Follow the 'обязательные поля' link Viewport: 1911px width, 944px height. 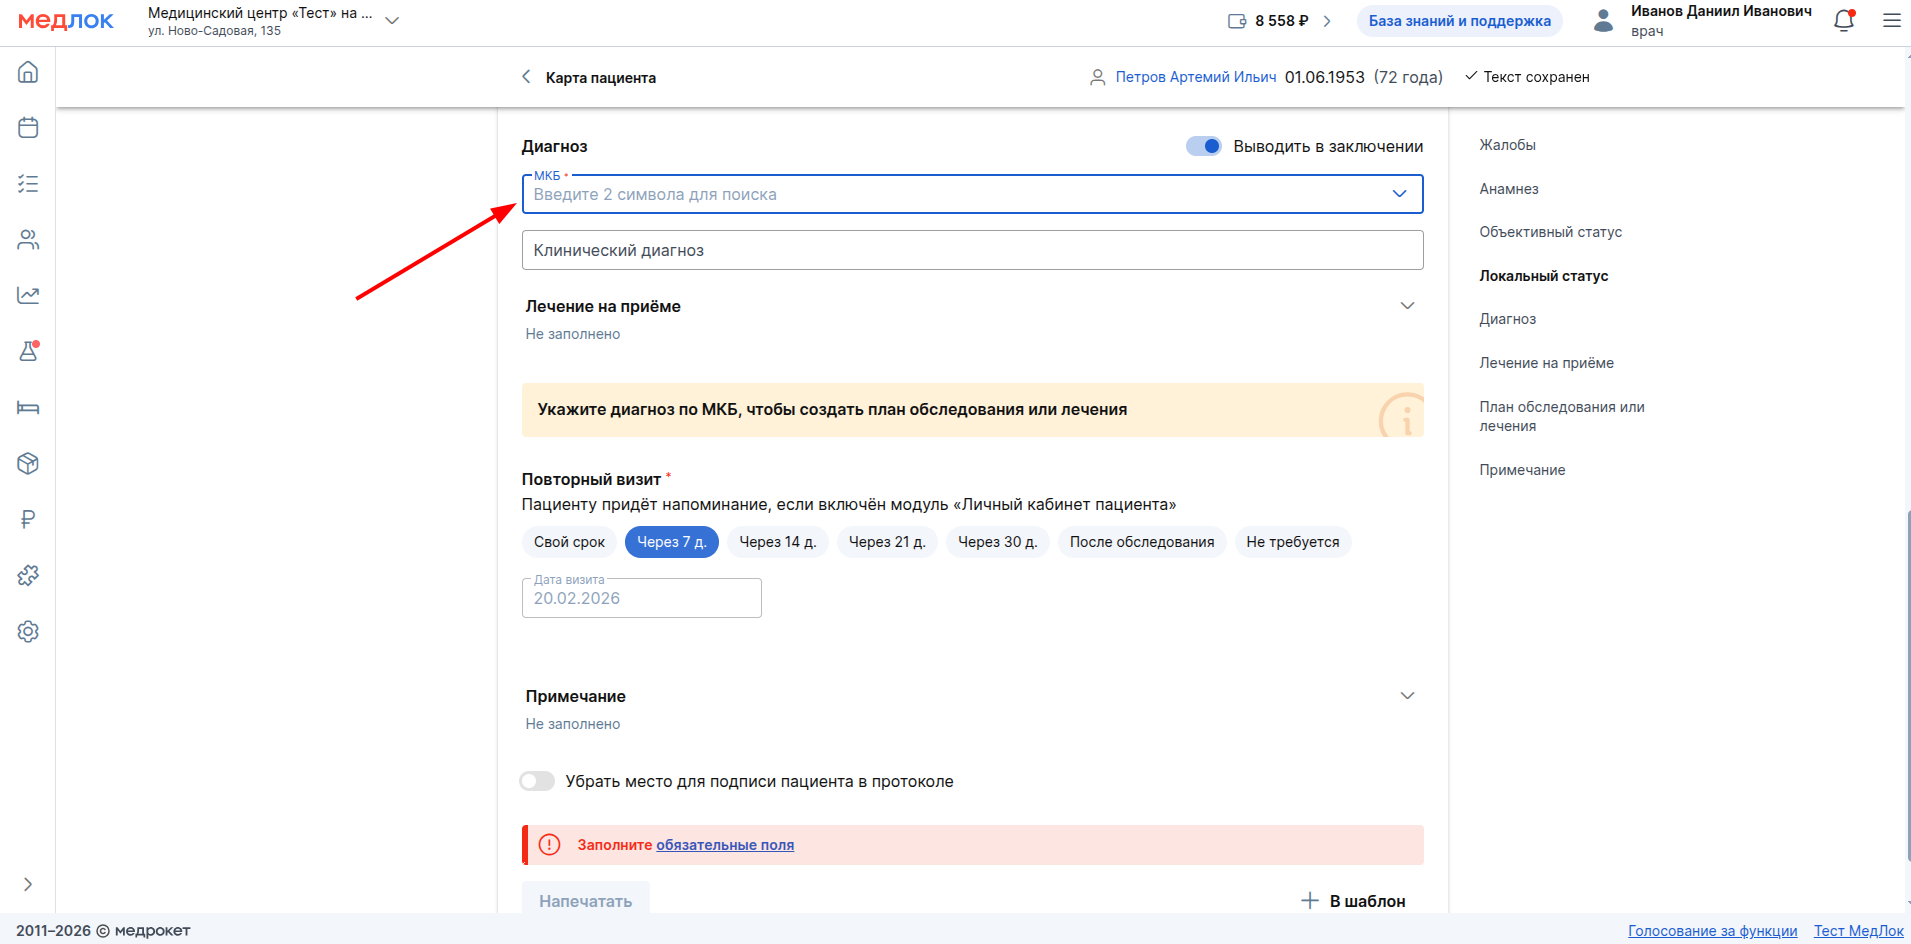(725, 845)
